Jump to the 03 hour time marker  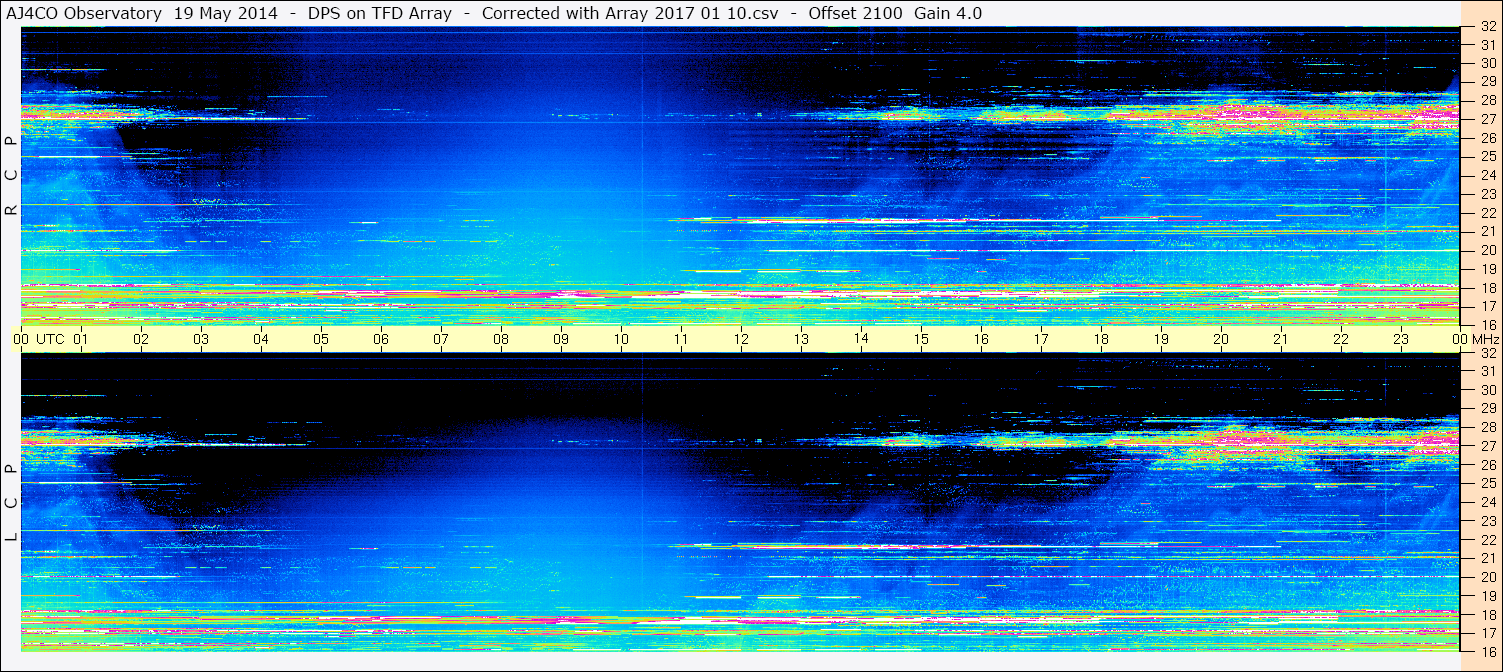point(201,340)
